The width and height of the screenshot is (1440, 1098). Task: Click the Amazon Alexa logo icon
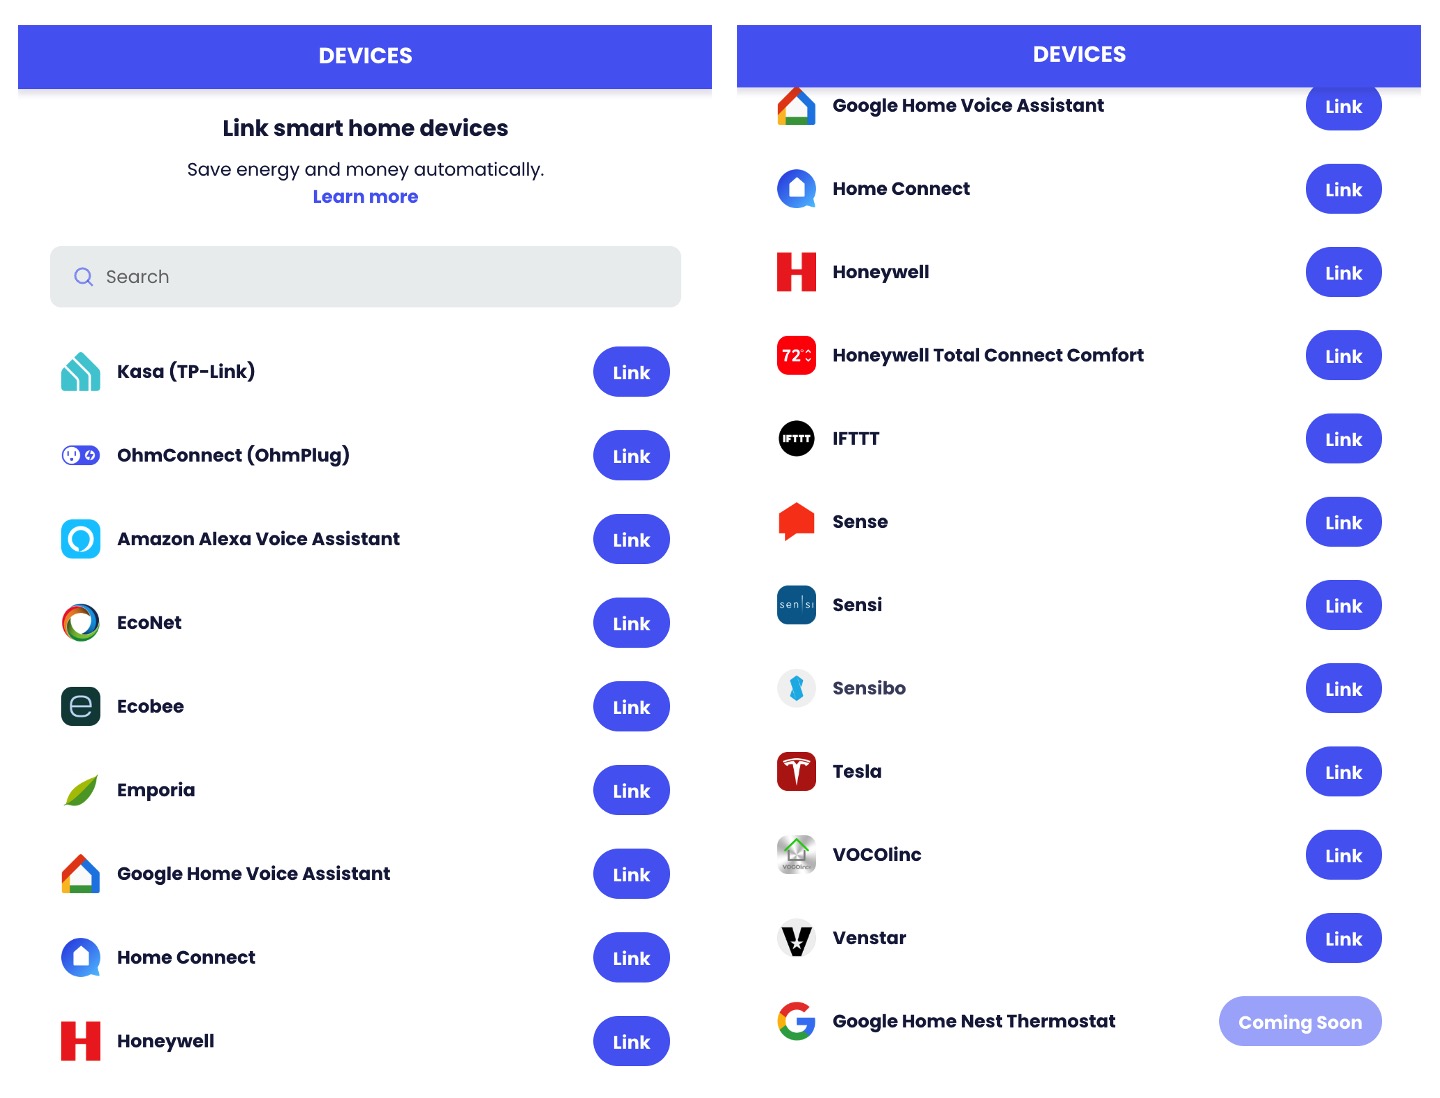pos(80,539)
